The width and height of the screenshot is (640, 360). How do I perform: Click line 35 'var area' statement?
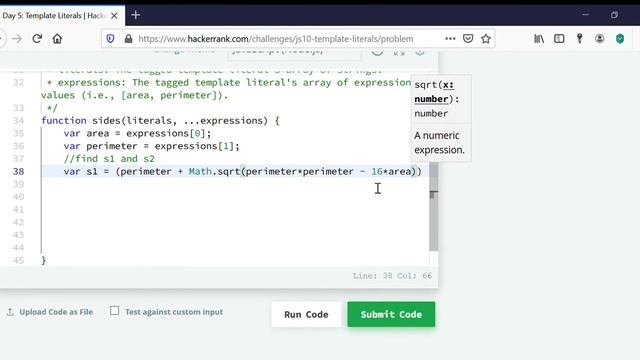pos(137,133)
